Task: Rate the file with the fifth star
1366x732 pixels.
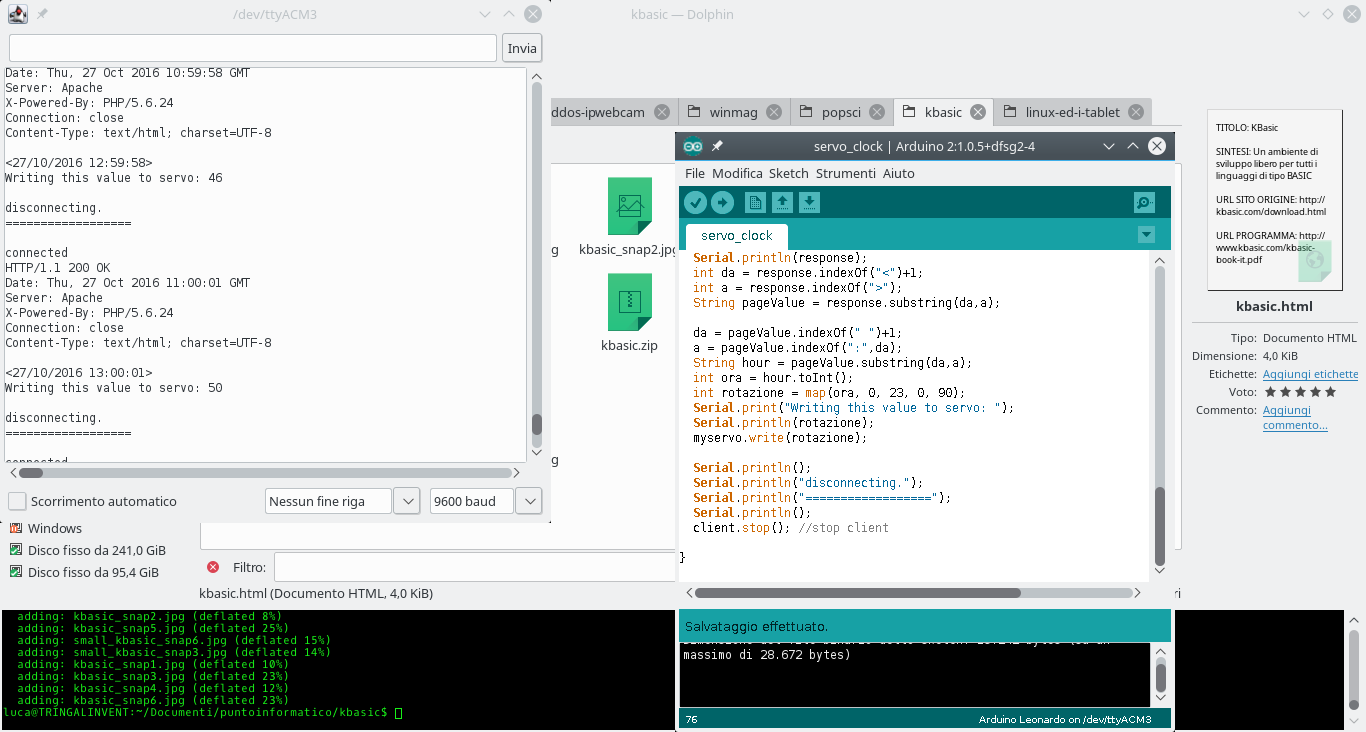Action: coord(1330,392)
